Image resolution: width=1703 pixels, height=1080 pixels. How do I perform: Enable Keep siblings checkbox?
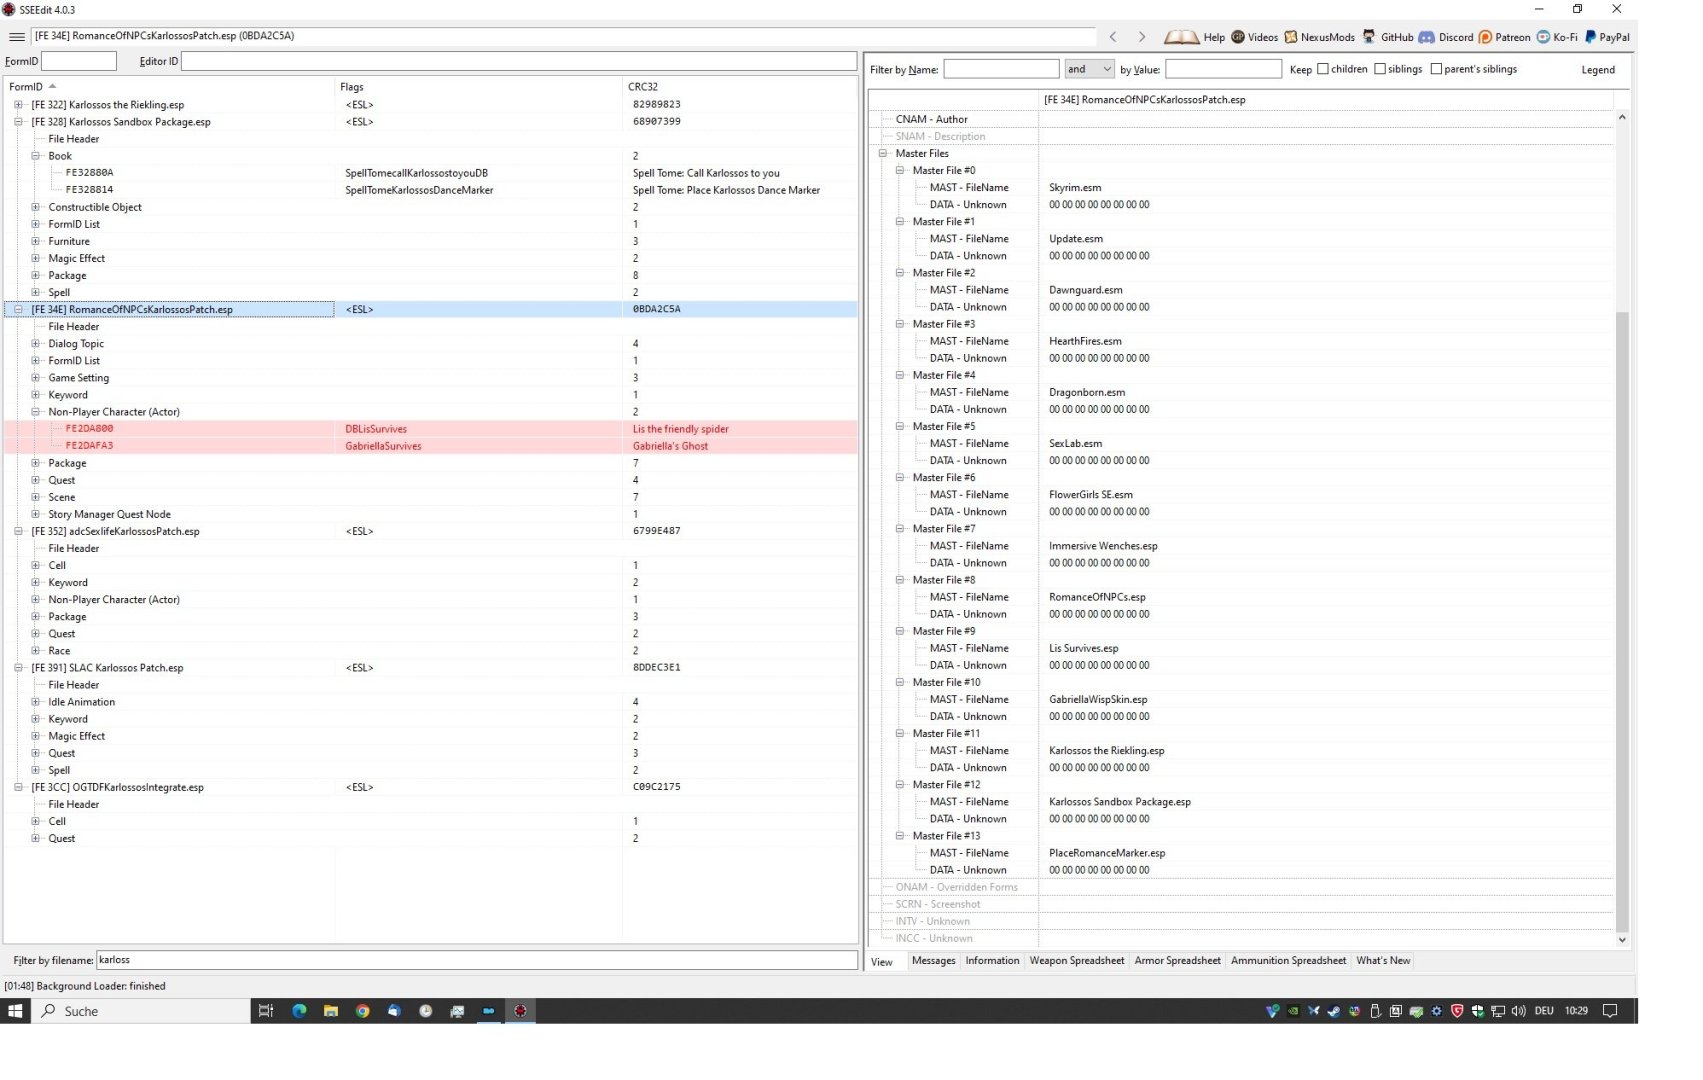point(1380,69)
